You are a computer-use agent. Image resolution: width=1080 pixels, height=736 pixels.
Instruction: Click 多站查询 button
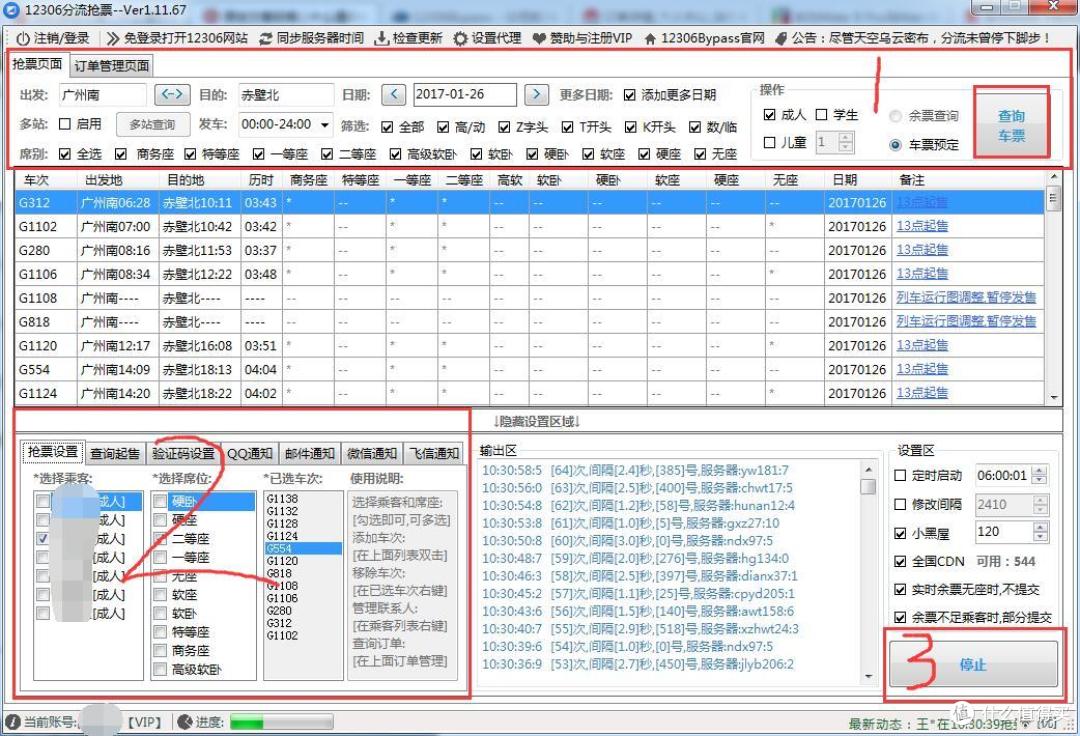[x=152, y=125]
